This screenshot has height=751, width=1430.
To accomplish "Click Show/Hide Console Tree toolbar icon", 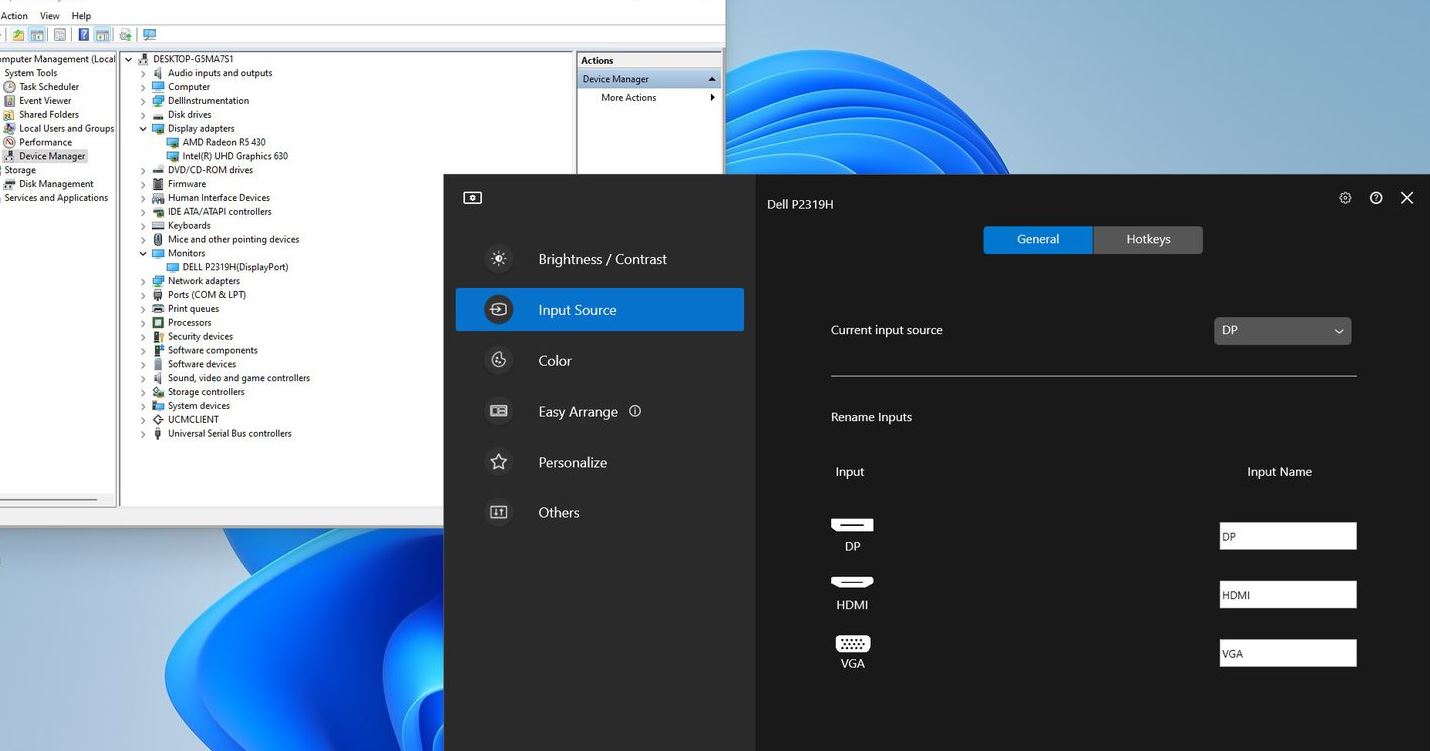I will (x=37, y=35).
